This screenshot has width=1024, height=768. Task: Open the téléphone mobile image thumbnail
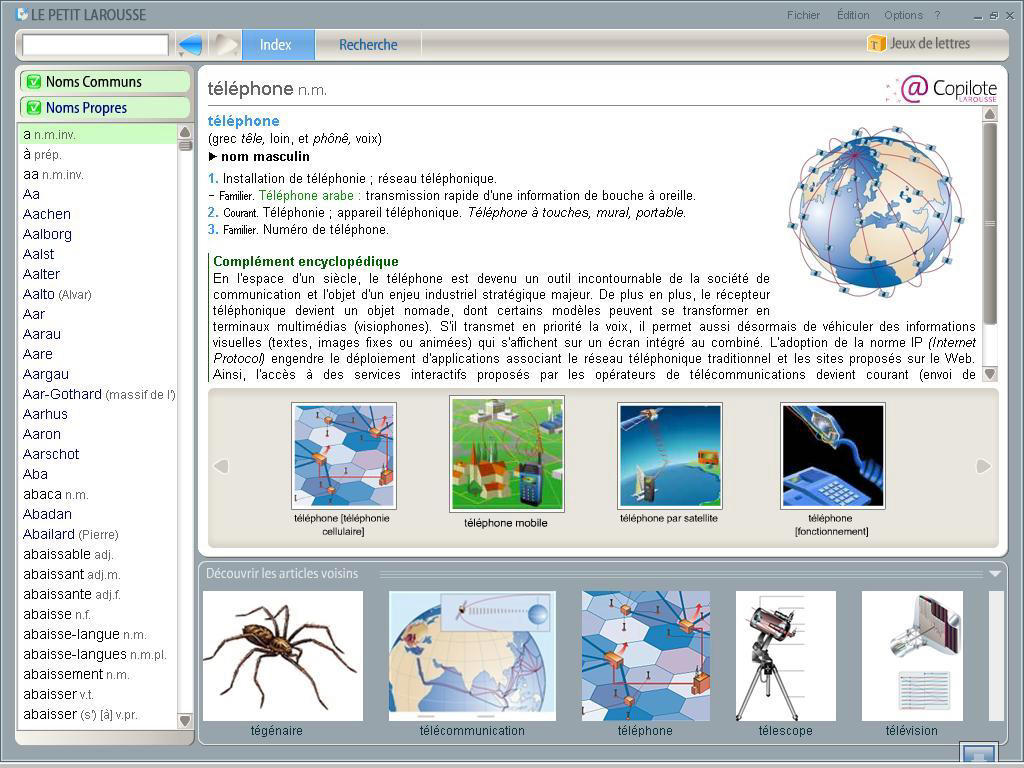[x=507, y=453]
